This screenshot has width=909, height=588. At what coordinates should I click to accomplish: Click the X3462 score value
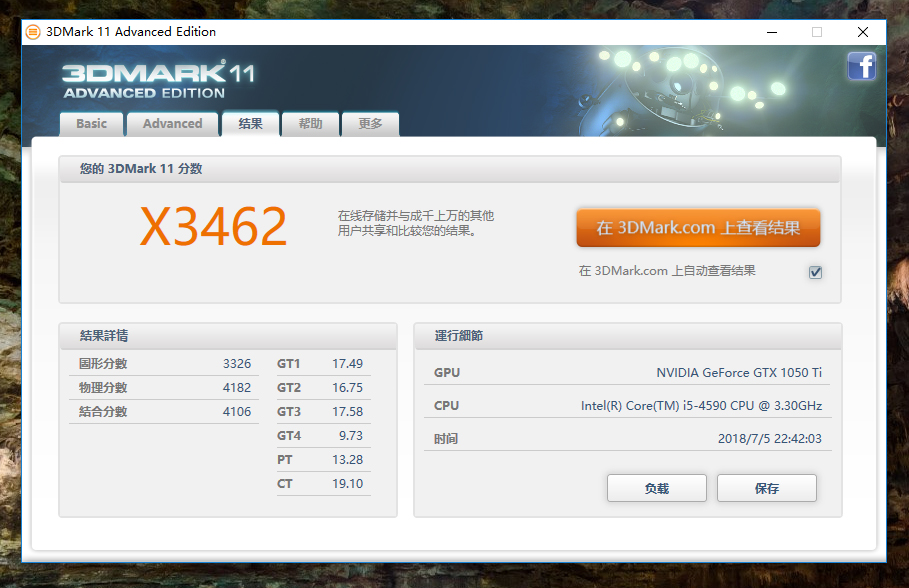click(213, 227)
